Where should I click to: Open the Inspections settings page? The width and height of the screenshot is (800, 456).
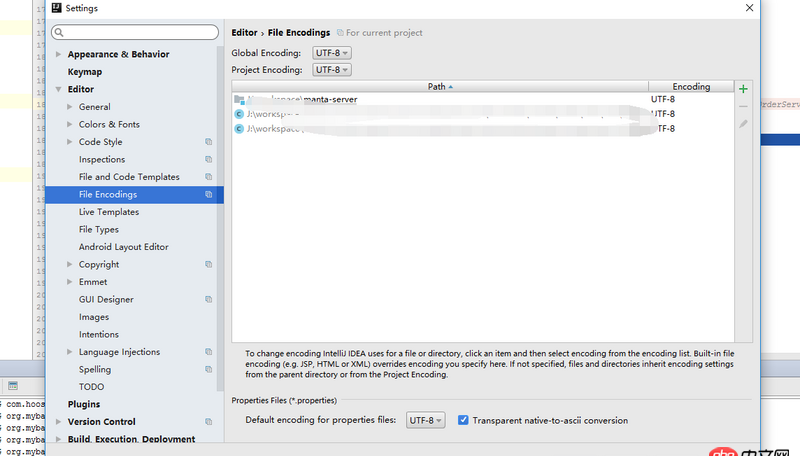point(102,159)
